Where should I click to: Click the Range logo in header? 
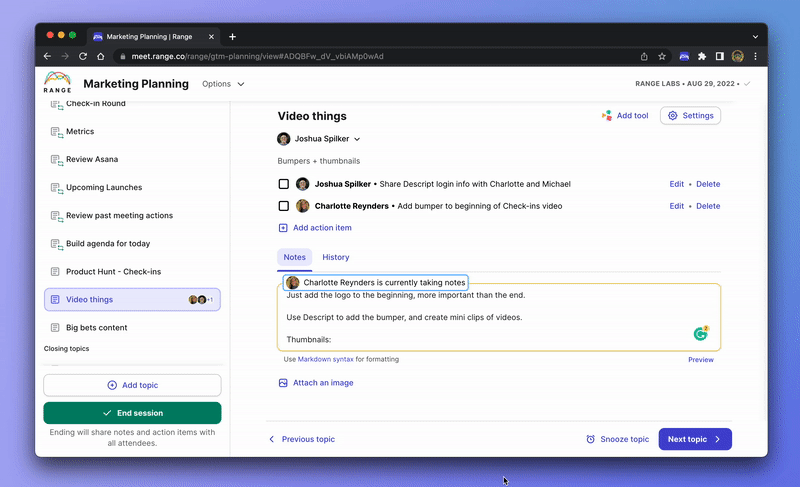(57, 83)
